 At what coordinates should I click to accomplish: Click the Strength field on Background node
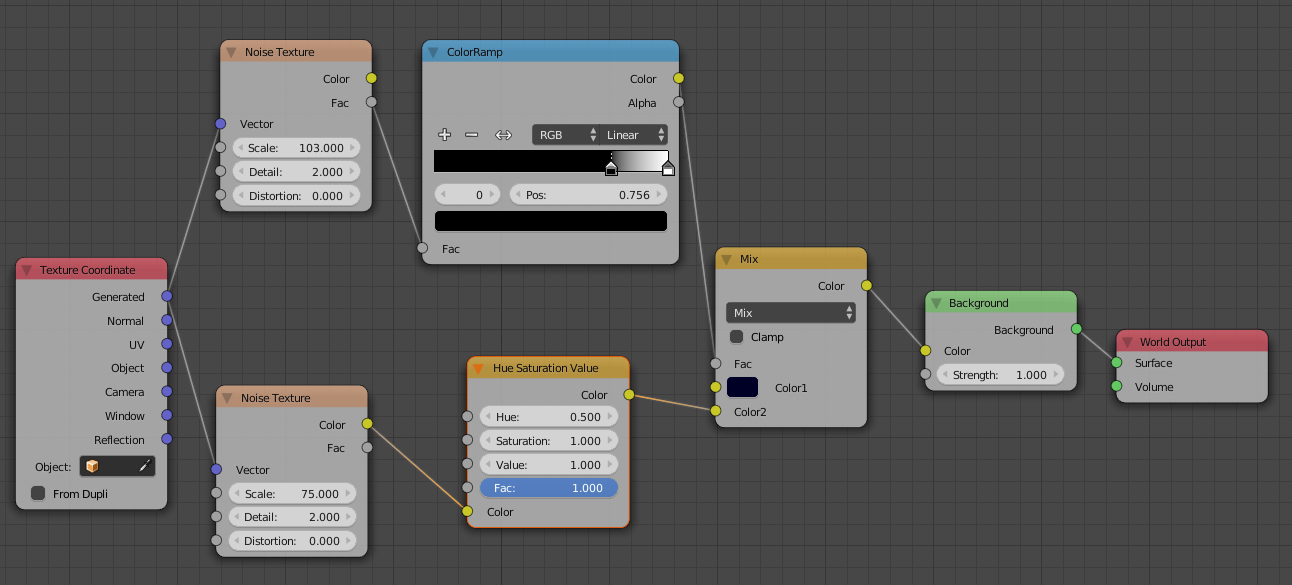[1000, 375]
